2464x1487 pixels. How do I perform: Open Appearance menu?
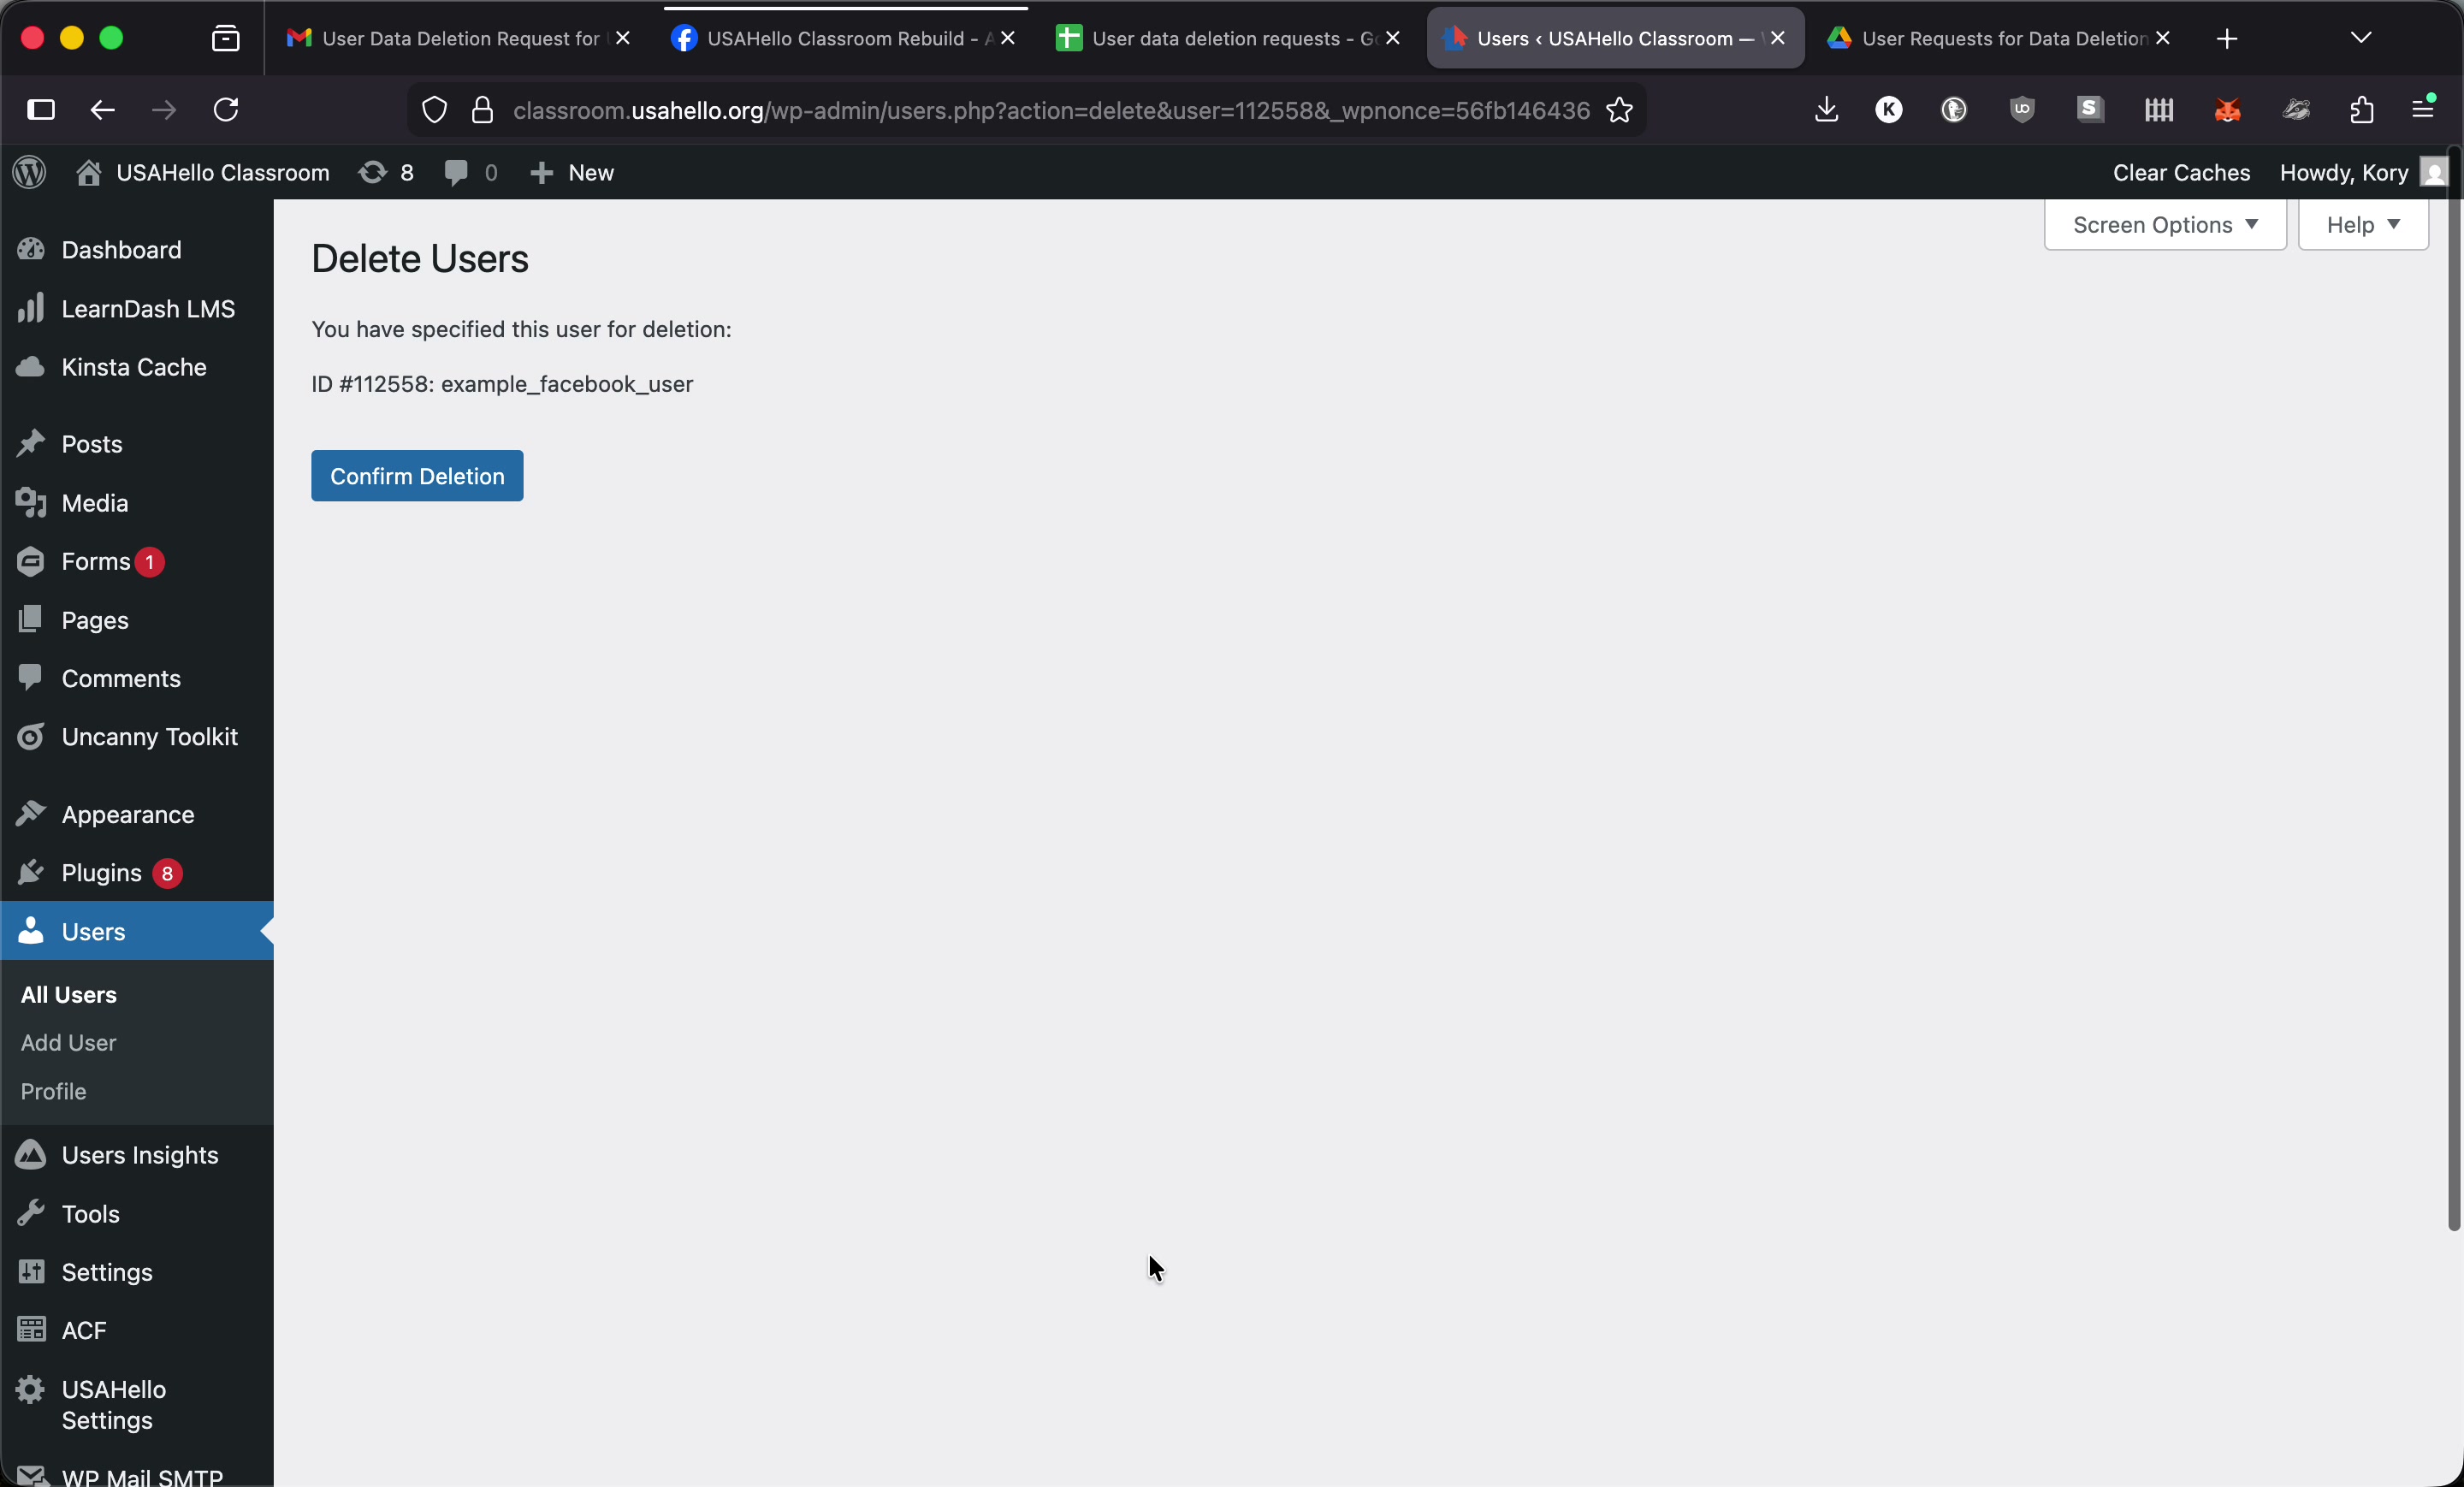click(x=137, y=814)
